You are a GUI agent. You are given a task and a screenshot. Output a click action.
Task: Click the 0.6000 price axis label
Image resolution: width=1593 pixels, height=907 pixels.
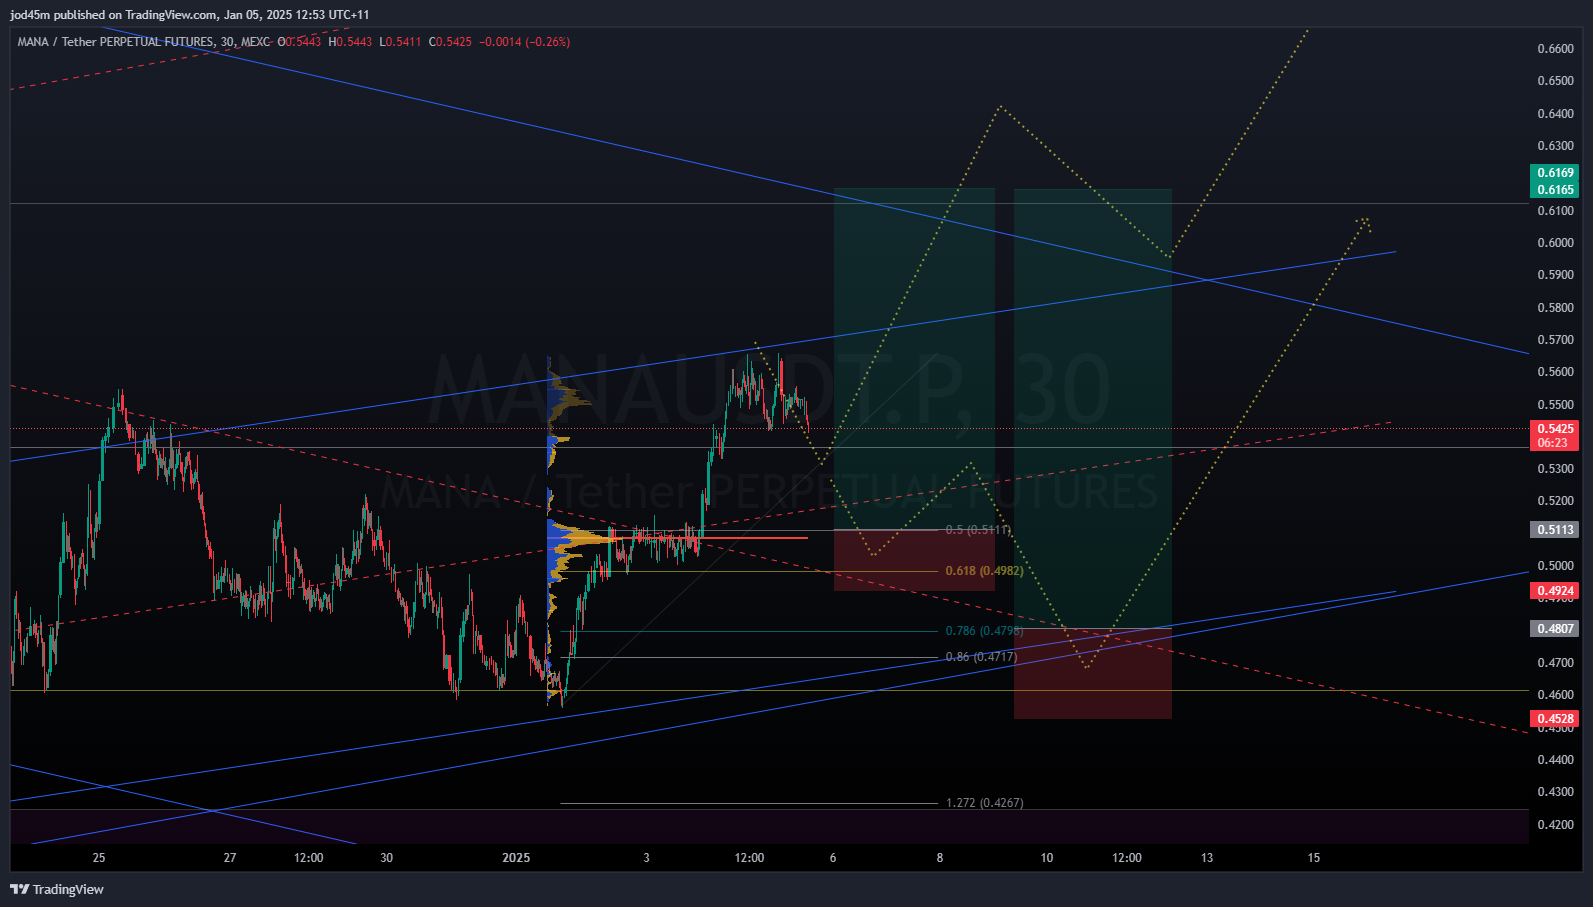coord(1555,243)
